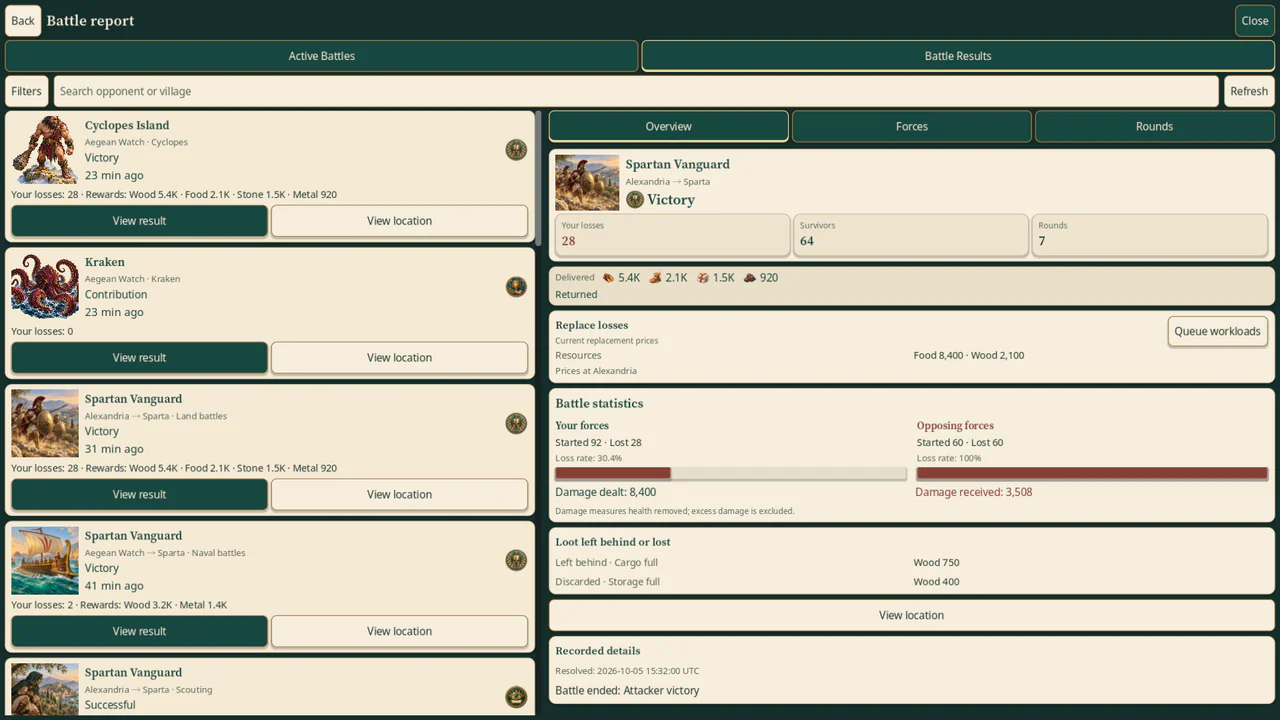Close the battle report

point(1254,20)
